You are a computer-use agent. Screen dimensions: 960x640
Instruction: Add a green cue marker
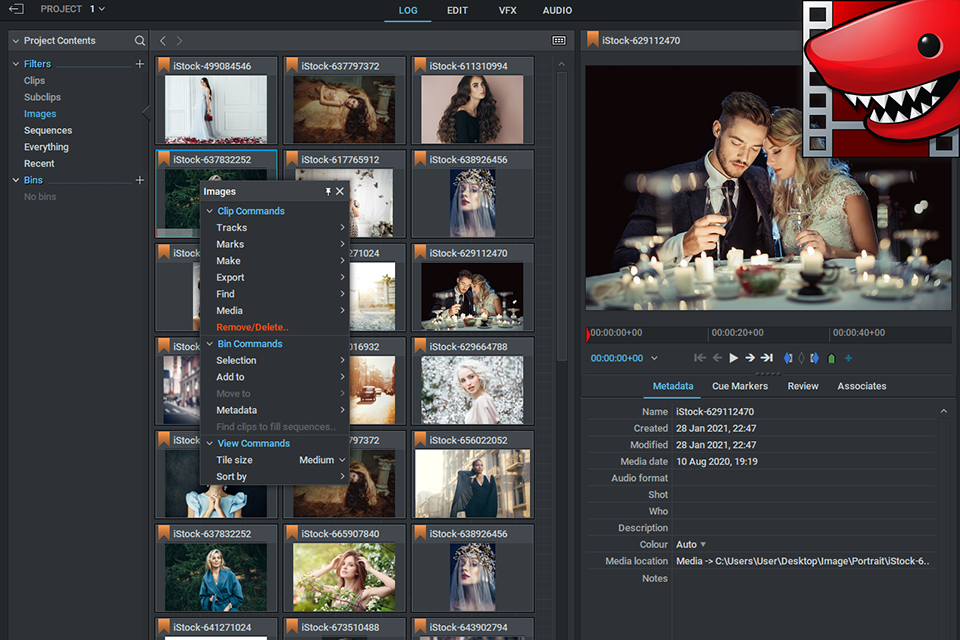(x=831, y=358)
